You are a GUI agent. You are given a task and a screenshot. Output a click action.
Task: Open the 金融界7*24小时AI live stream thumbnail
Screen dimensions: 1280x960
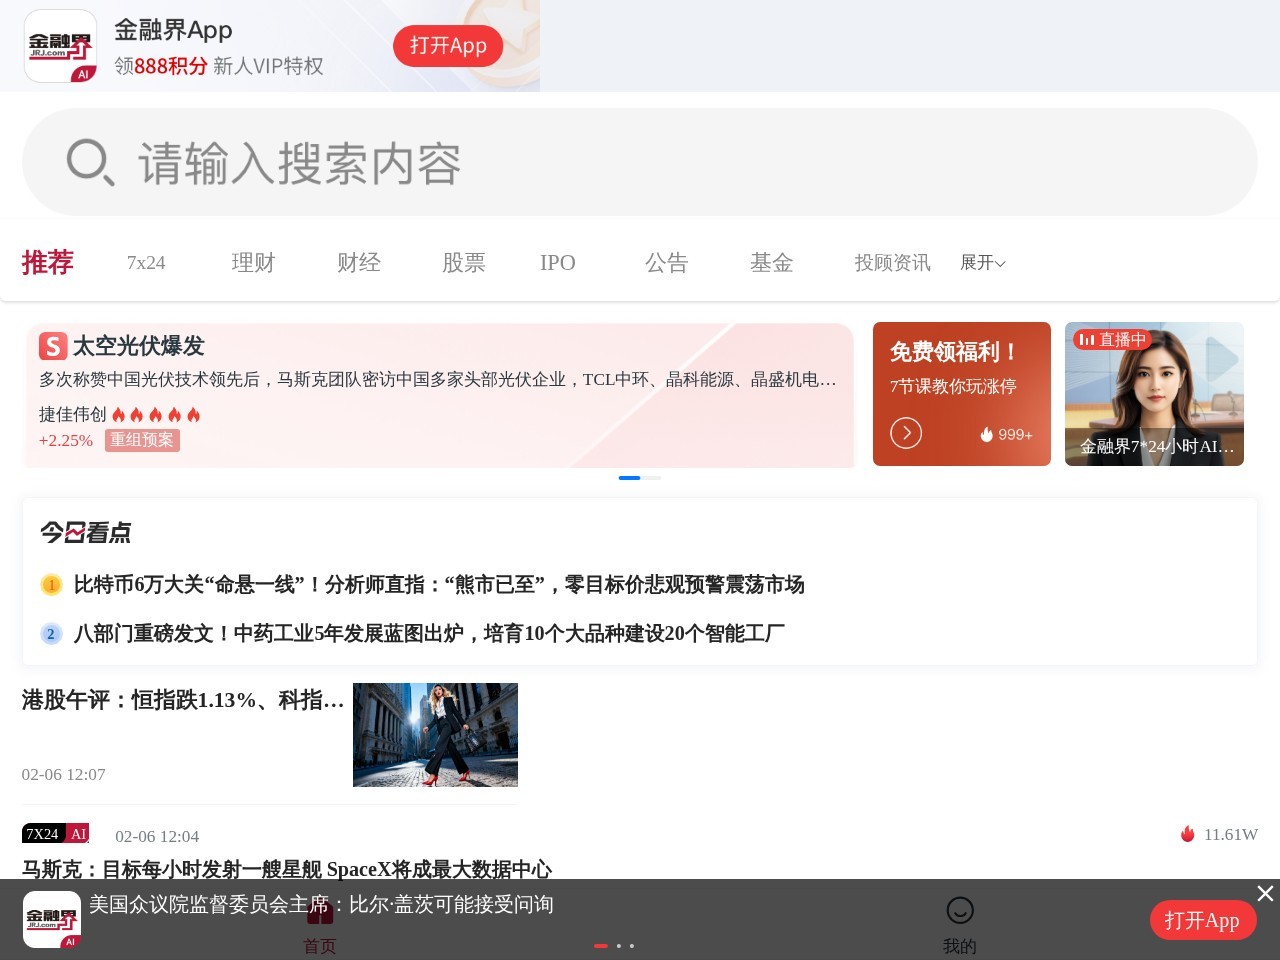pos(1154,394)
